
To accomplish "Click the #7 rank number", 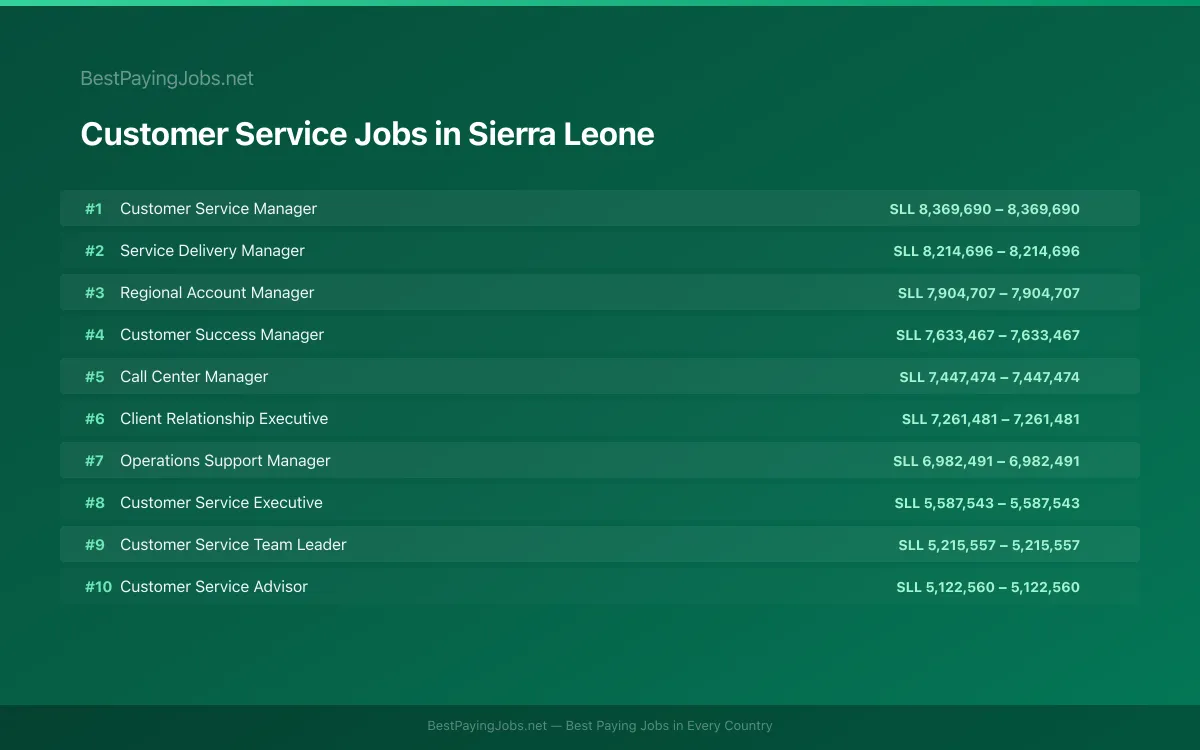I will 94,461.
